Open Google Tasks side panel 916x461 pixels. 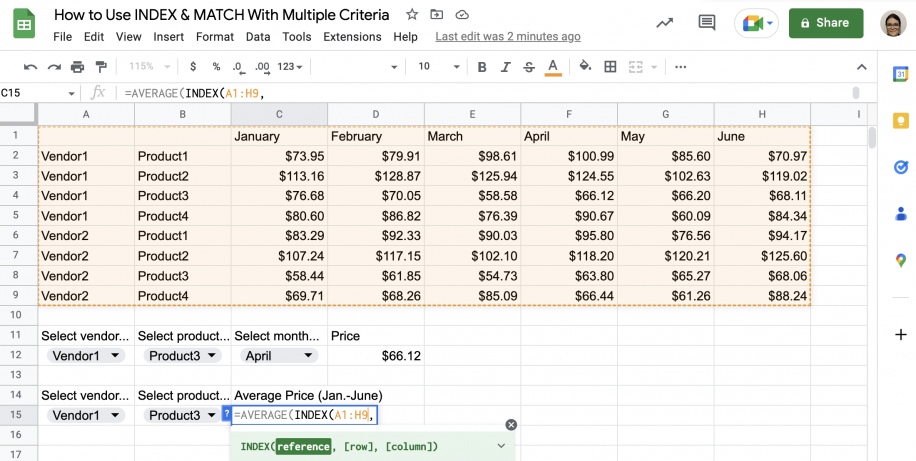900,167
